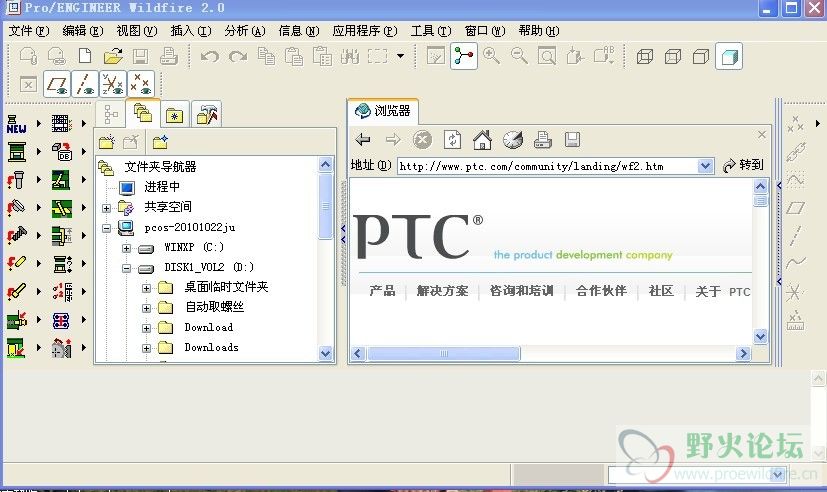The image size is (827, 492).
Task: Undo the last action
Action: click(x=210, y=56)
